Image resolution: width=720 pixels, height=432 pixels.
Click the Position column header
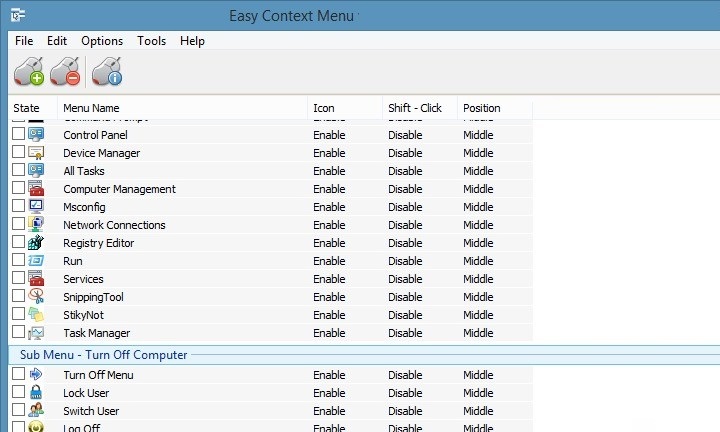point(495,108)
